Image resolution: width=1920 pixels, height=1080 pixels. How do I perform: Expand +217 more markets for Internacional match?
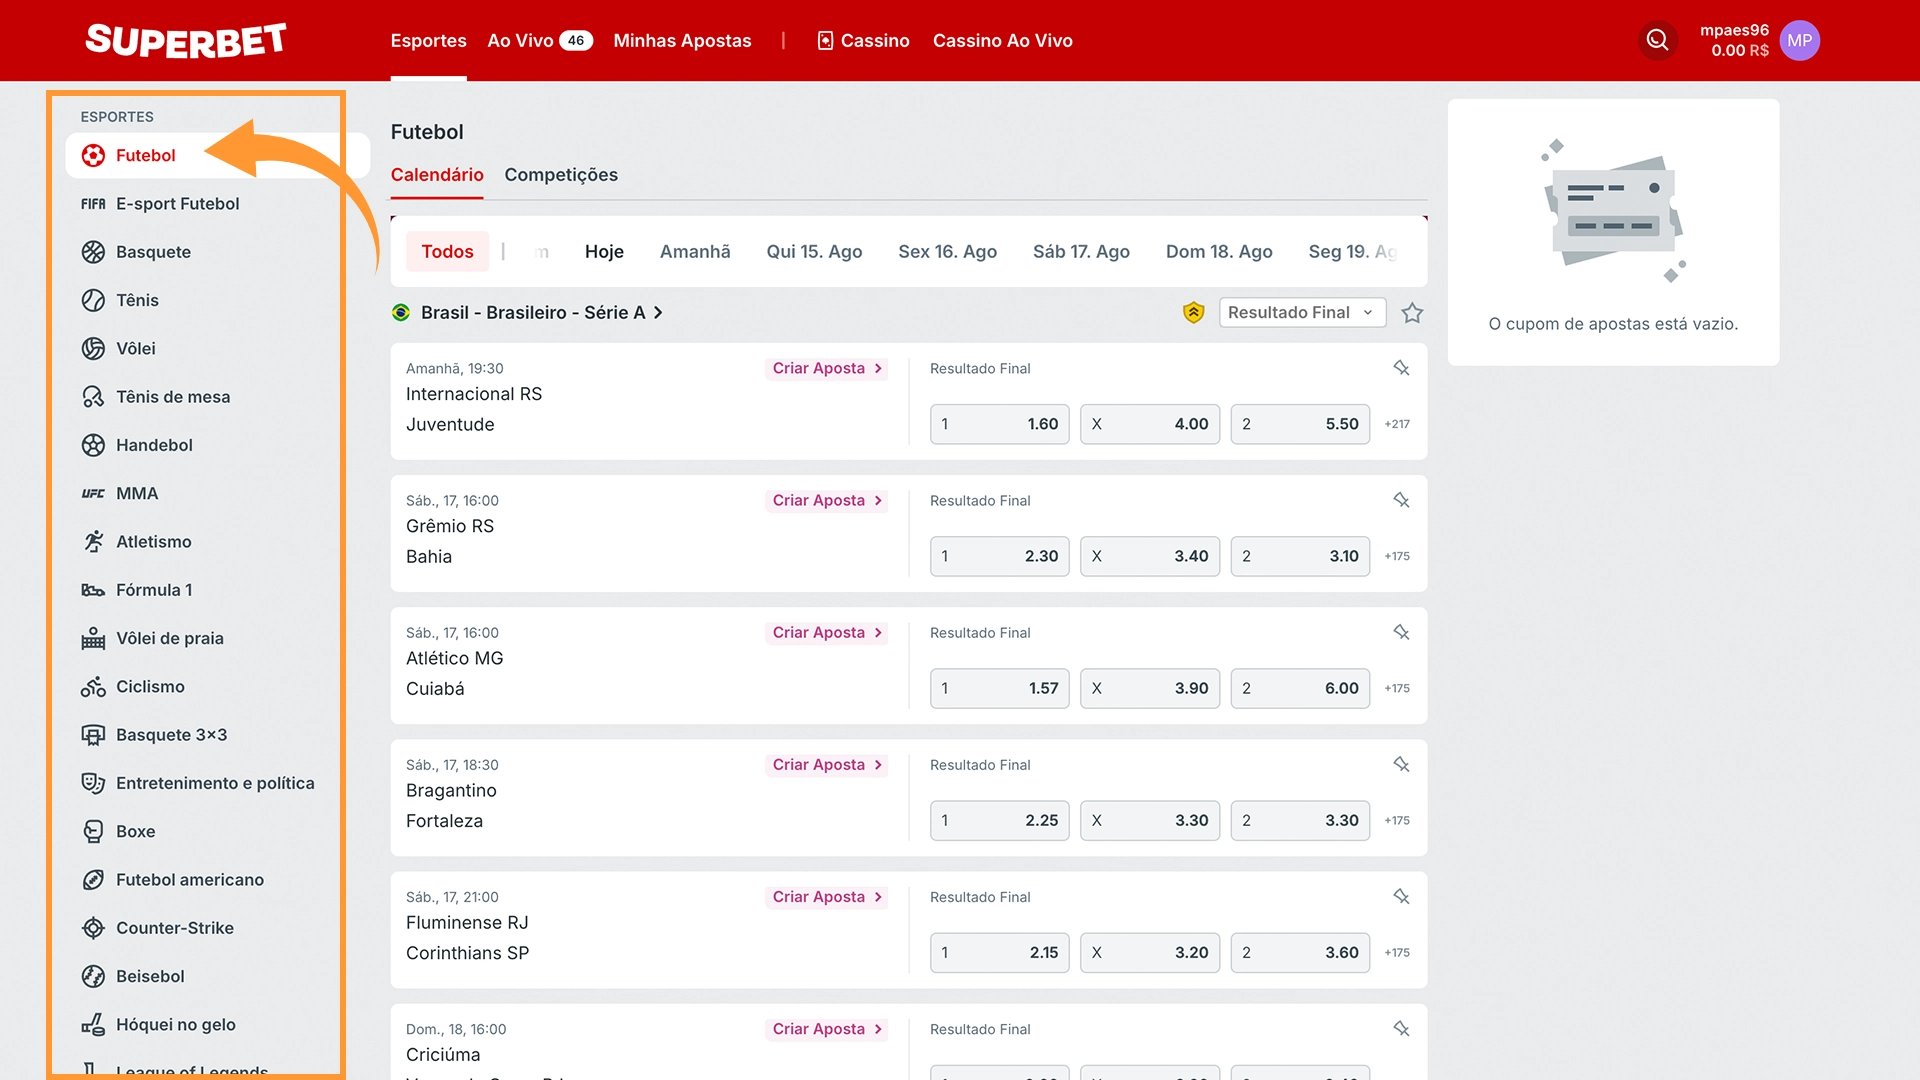pyautogui.click(x=1397, y=424)
